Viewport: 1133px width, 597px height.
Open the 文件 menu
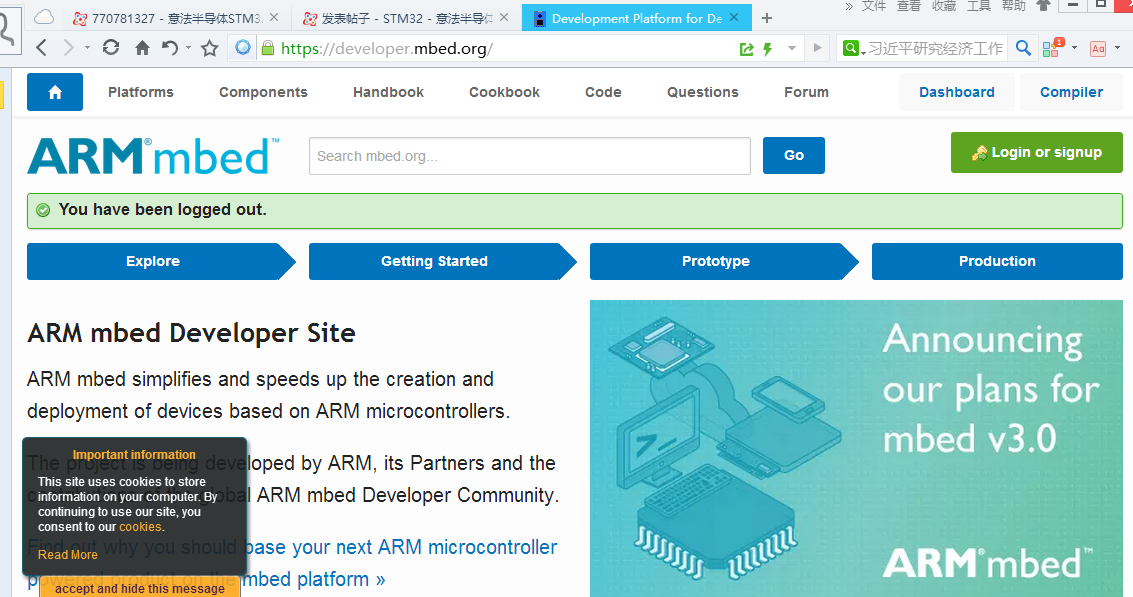(874, 6)
